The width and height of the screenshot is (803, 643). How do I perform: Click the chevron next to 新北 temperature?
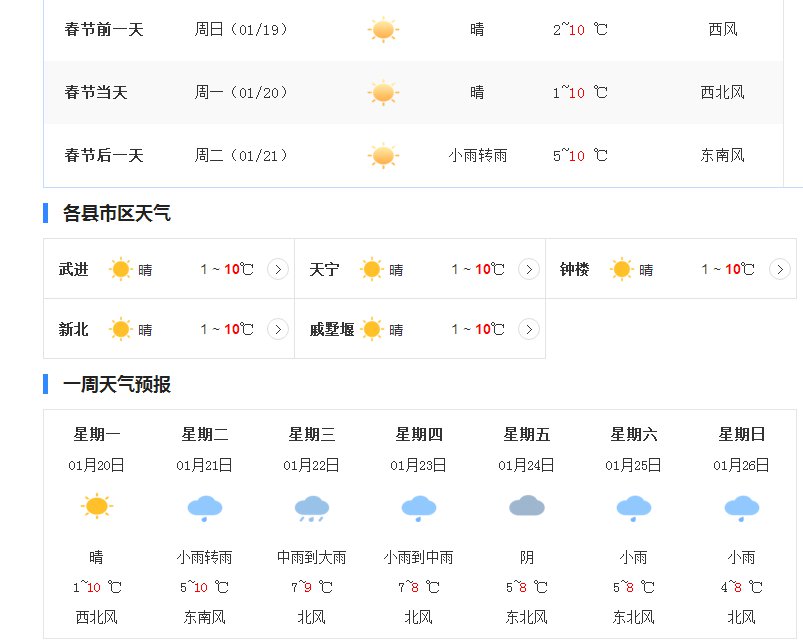coord(278,329)
